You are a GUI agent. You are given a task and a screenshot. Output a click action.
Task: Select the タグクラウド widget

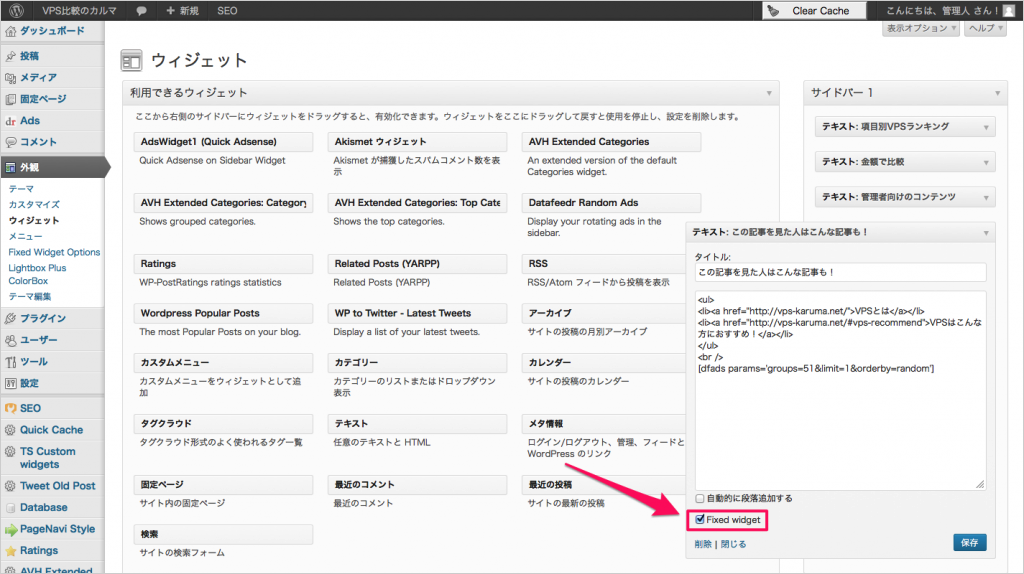click(x=223, y=424)
